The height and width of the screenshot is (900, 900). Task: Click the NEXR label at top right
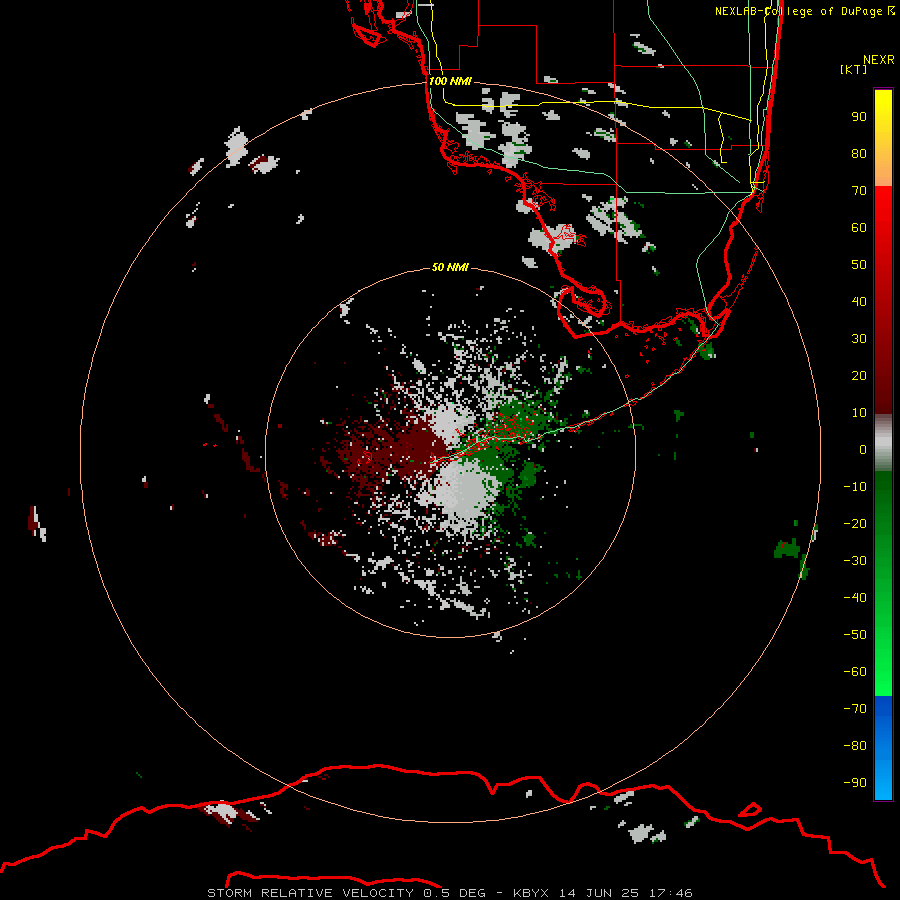coord(879,60)
